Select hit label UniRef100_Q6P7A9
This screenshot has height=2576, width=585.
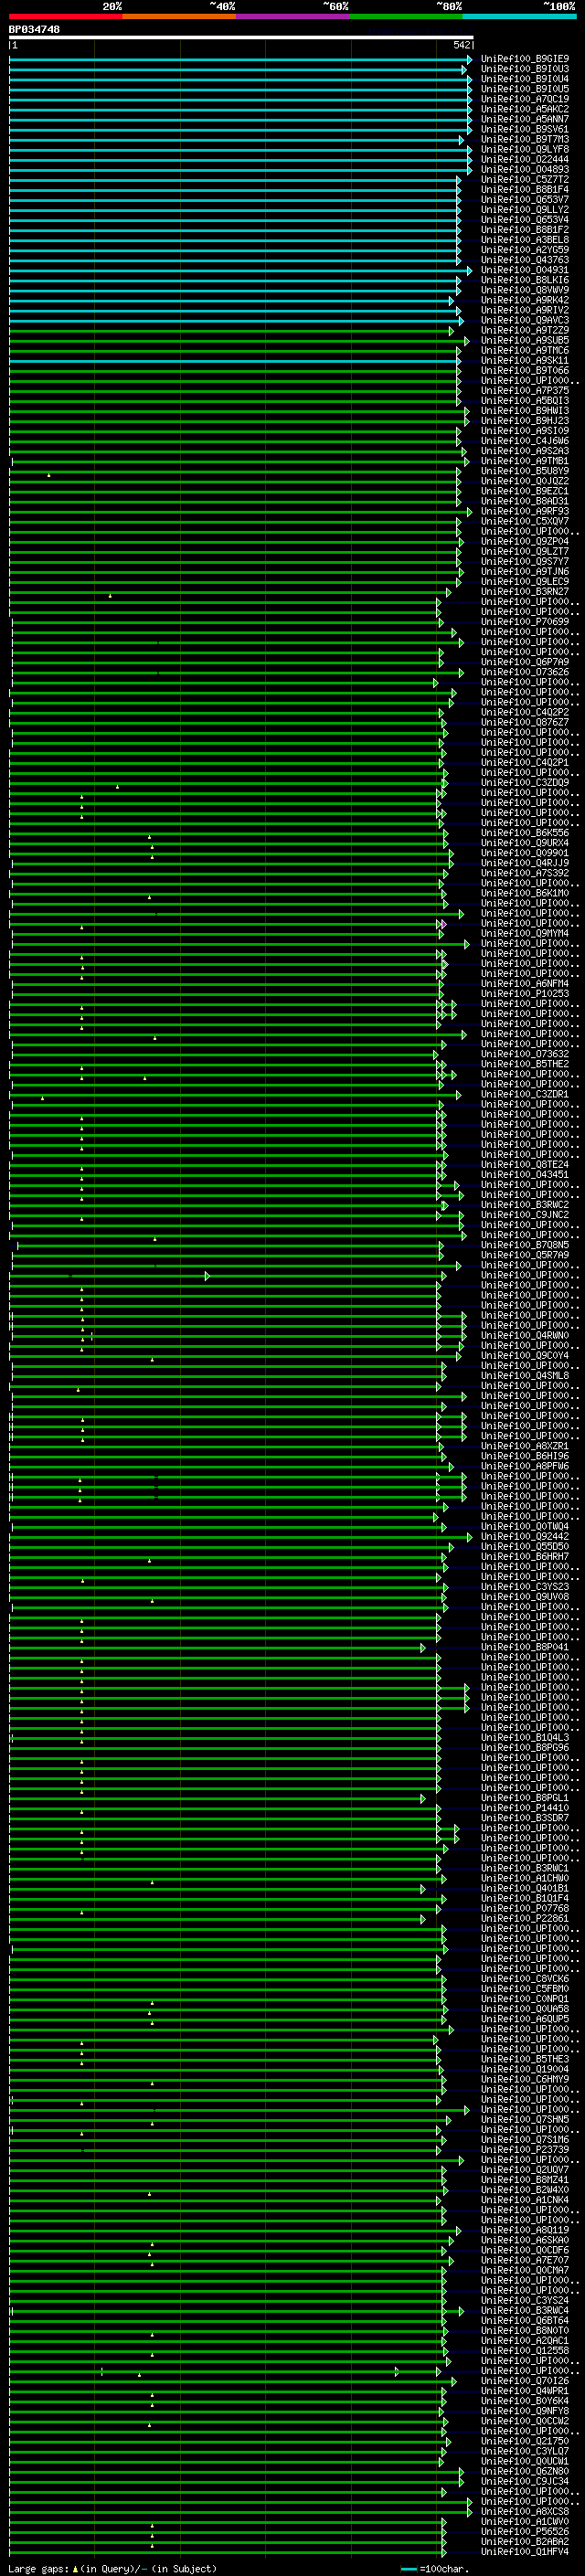[525, 663]
